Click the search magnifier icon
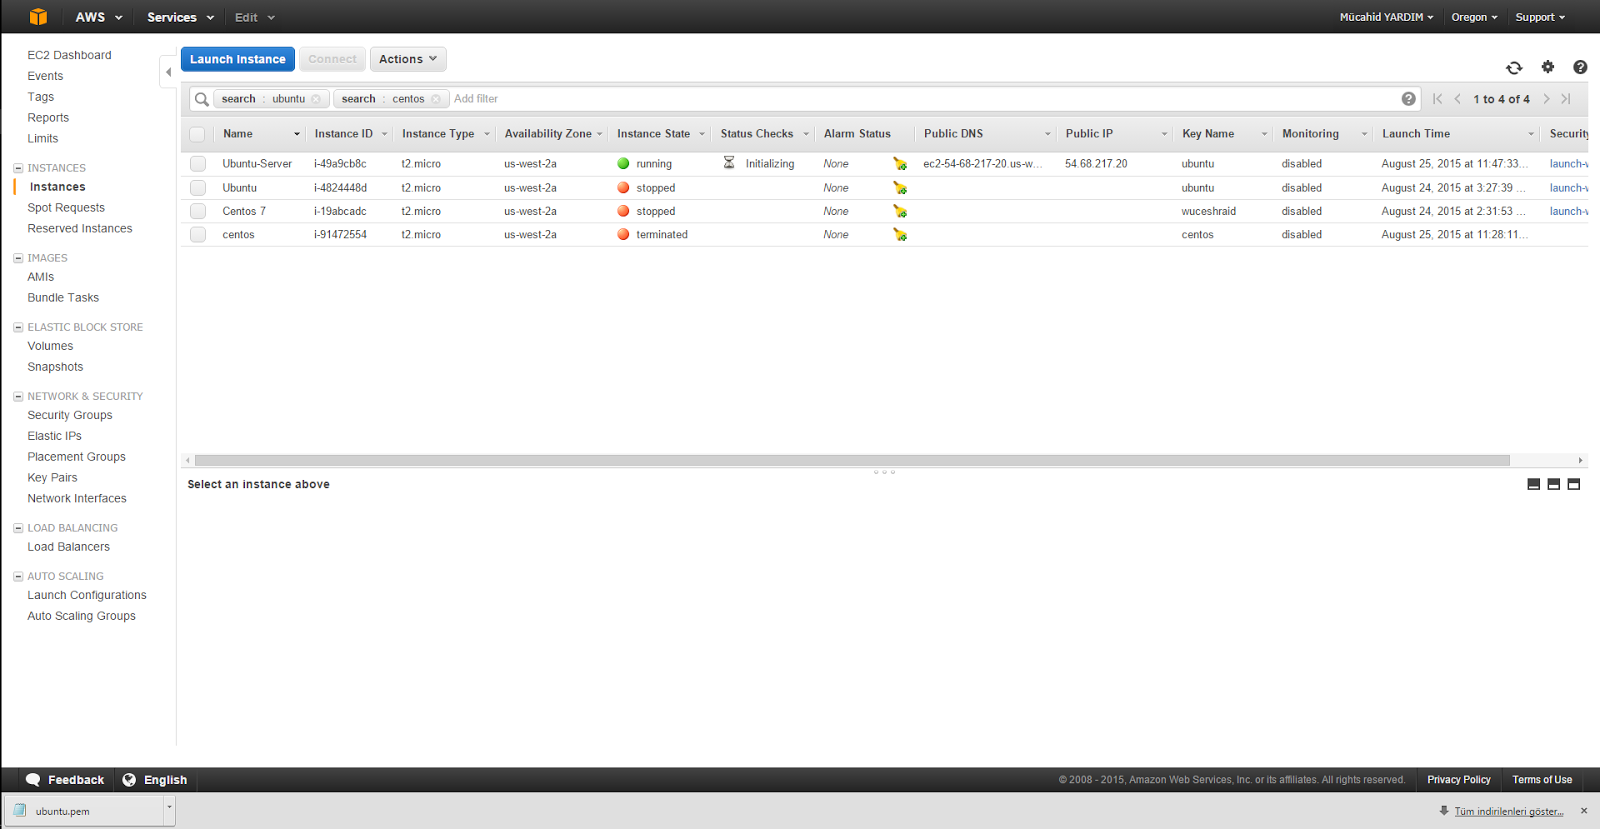This screenshot has height=829, width=1600. click(202, 99)
